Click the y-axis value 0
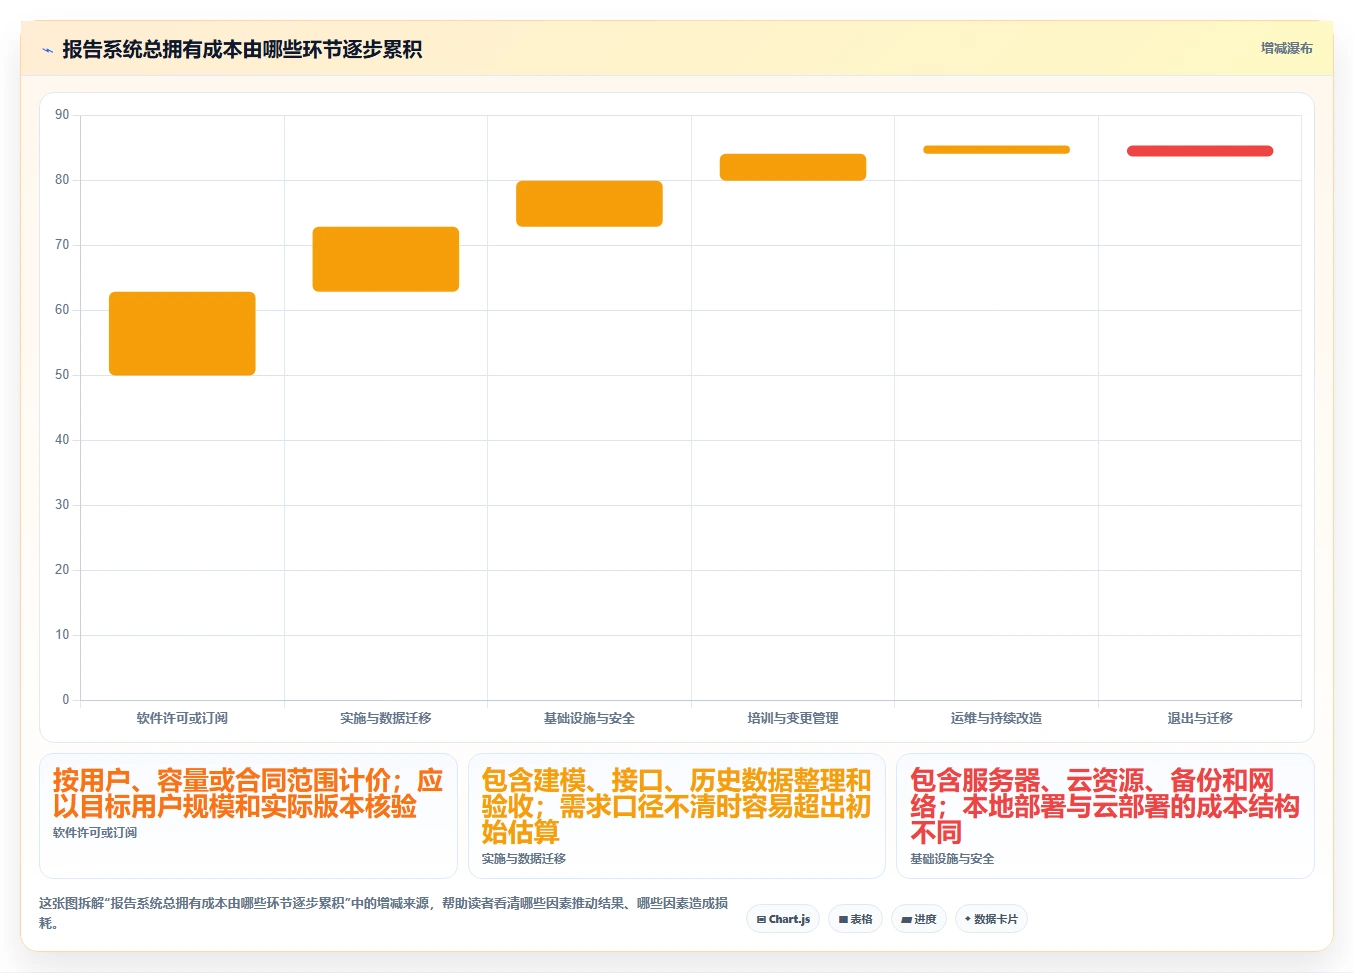 66,700
